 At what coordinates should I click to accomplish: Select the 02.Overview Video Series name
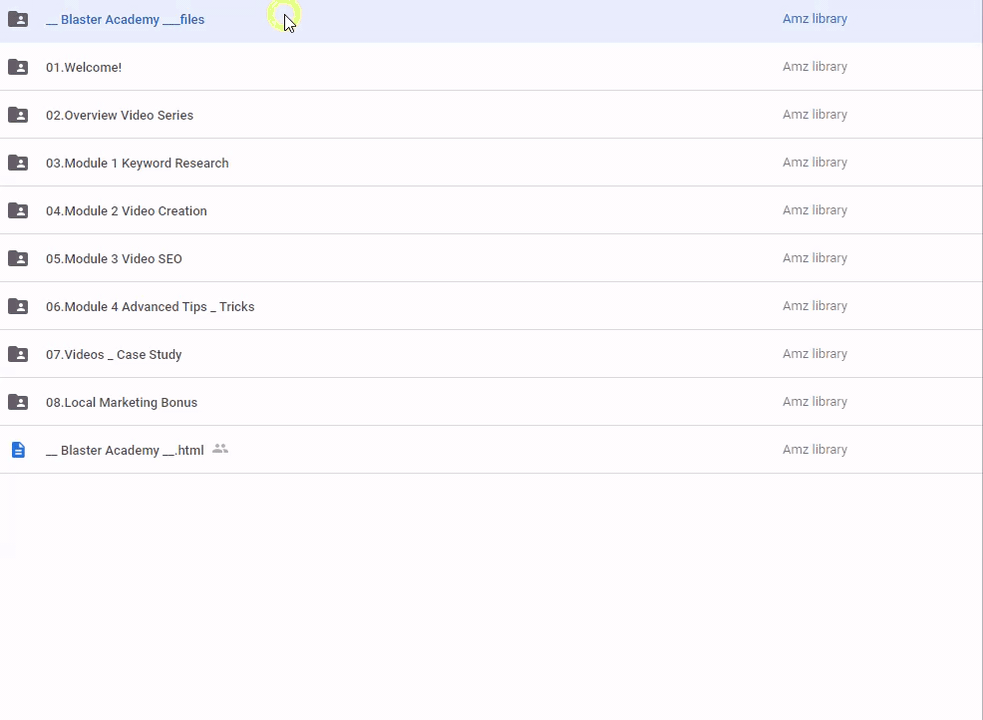[120, 116]
